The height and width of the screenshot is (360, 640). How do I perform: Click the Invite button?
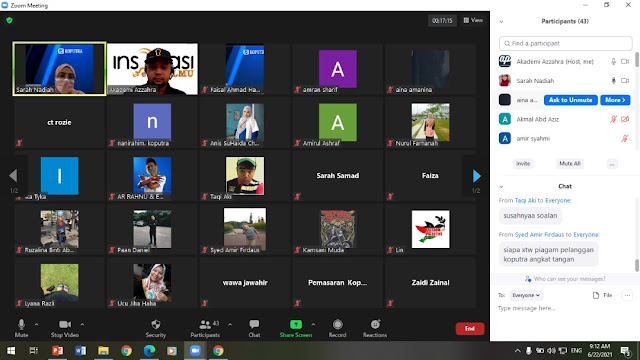tap(523, 164)
